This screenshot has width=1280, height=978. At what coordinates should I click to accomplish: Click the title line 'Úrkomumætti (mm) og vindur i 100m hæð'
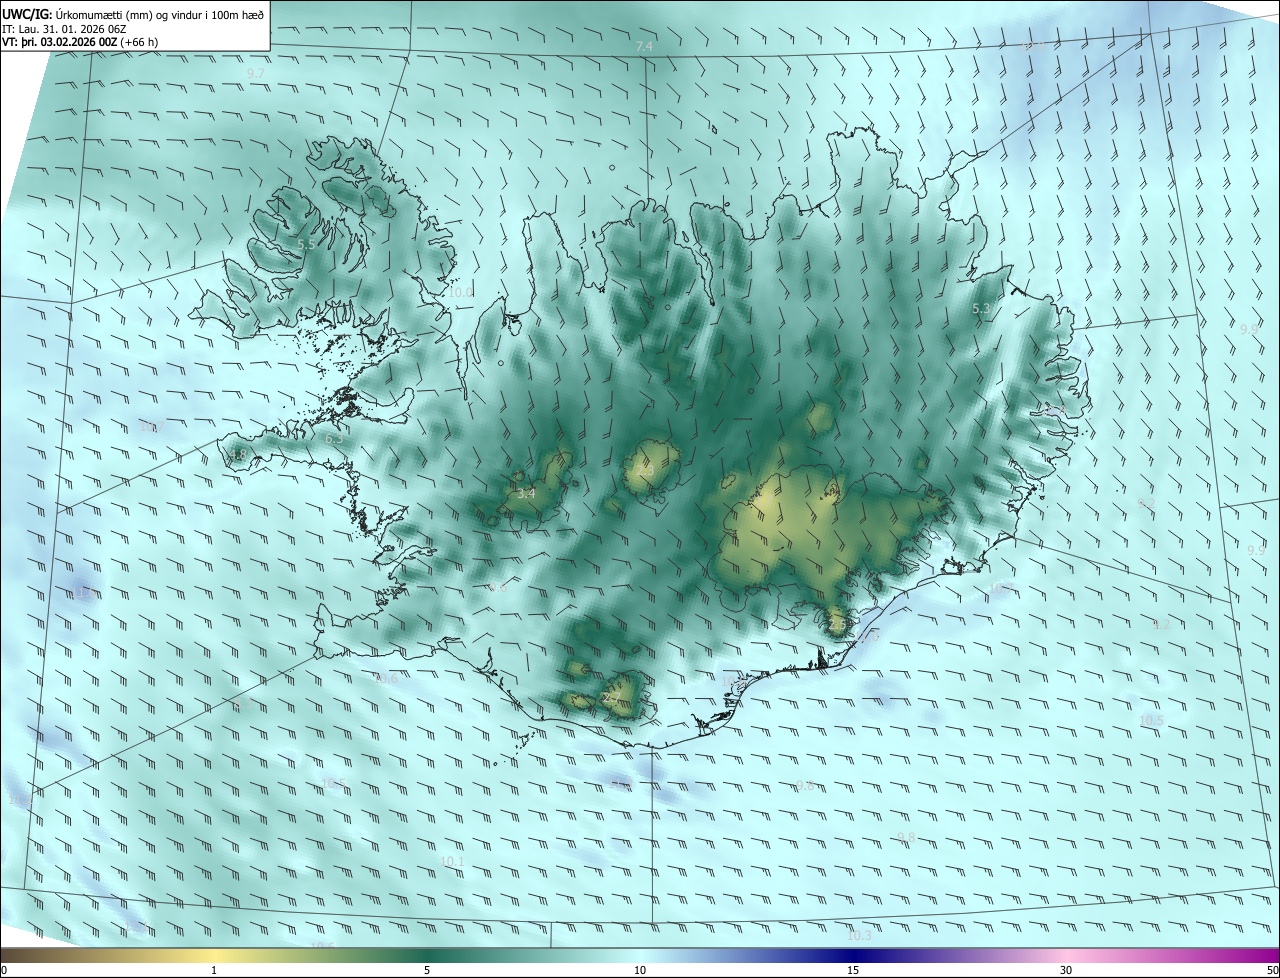click(x=160, y=14)
